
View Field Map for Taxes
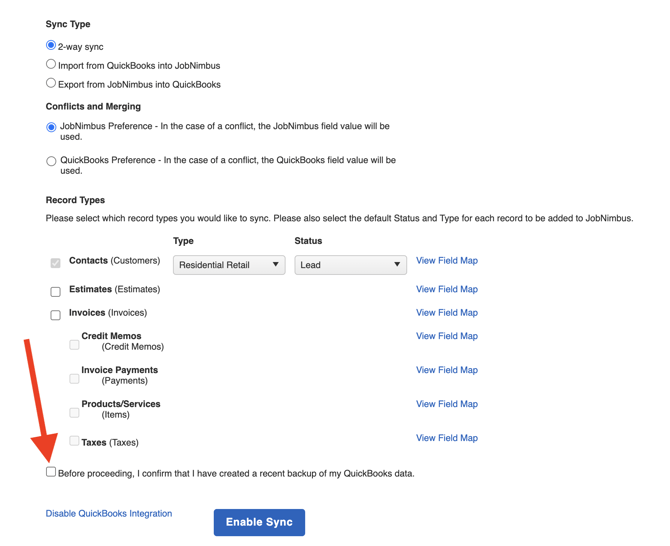coord(447,438)
